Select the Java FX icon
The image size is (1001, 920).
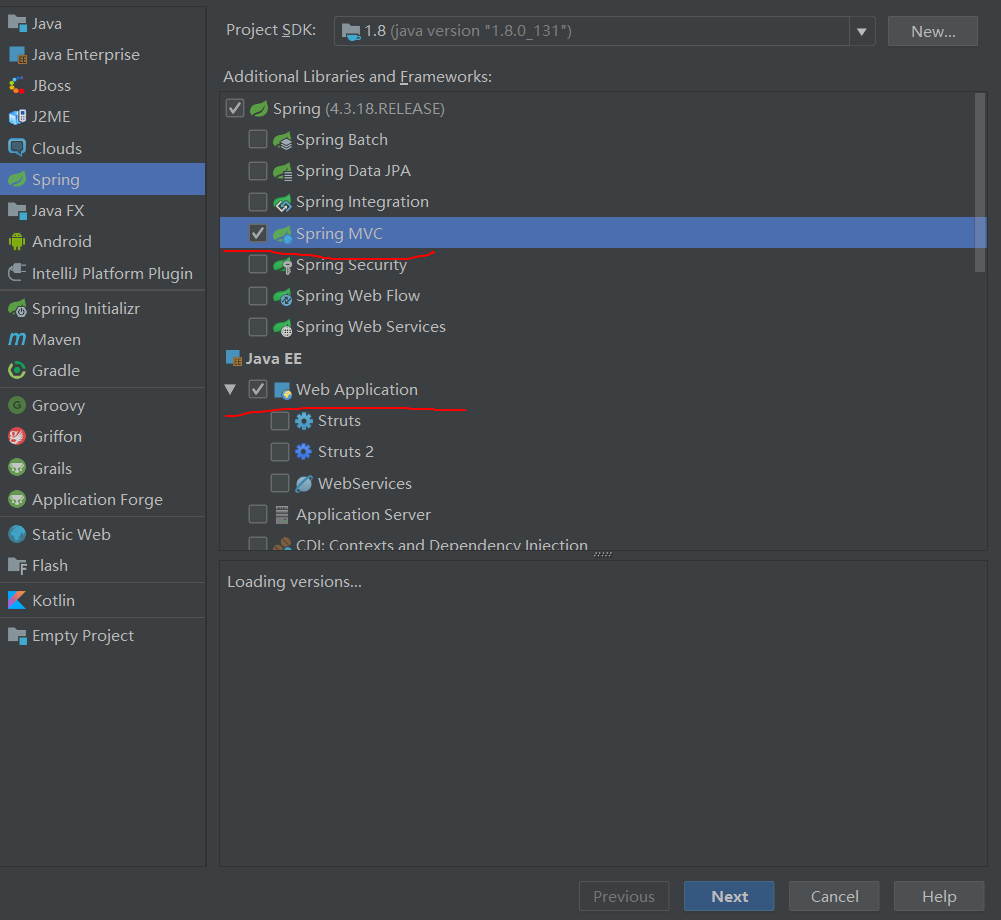[x=17, y=211]
